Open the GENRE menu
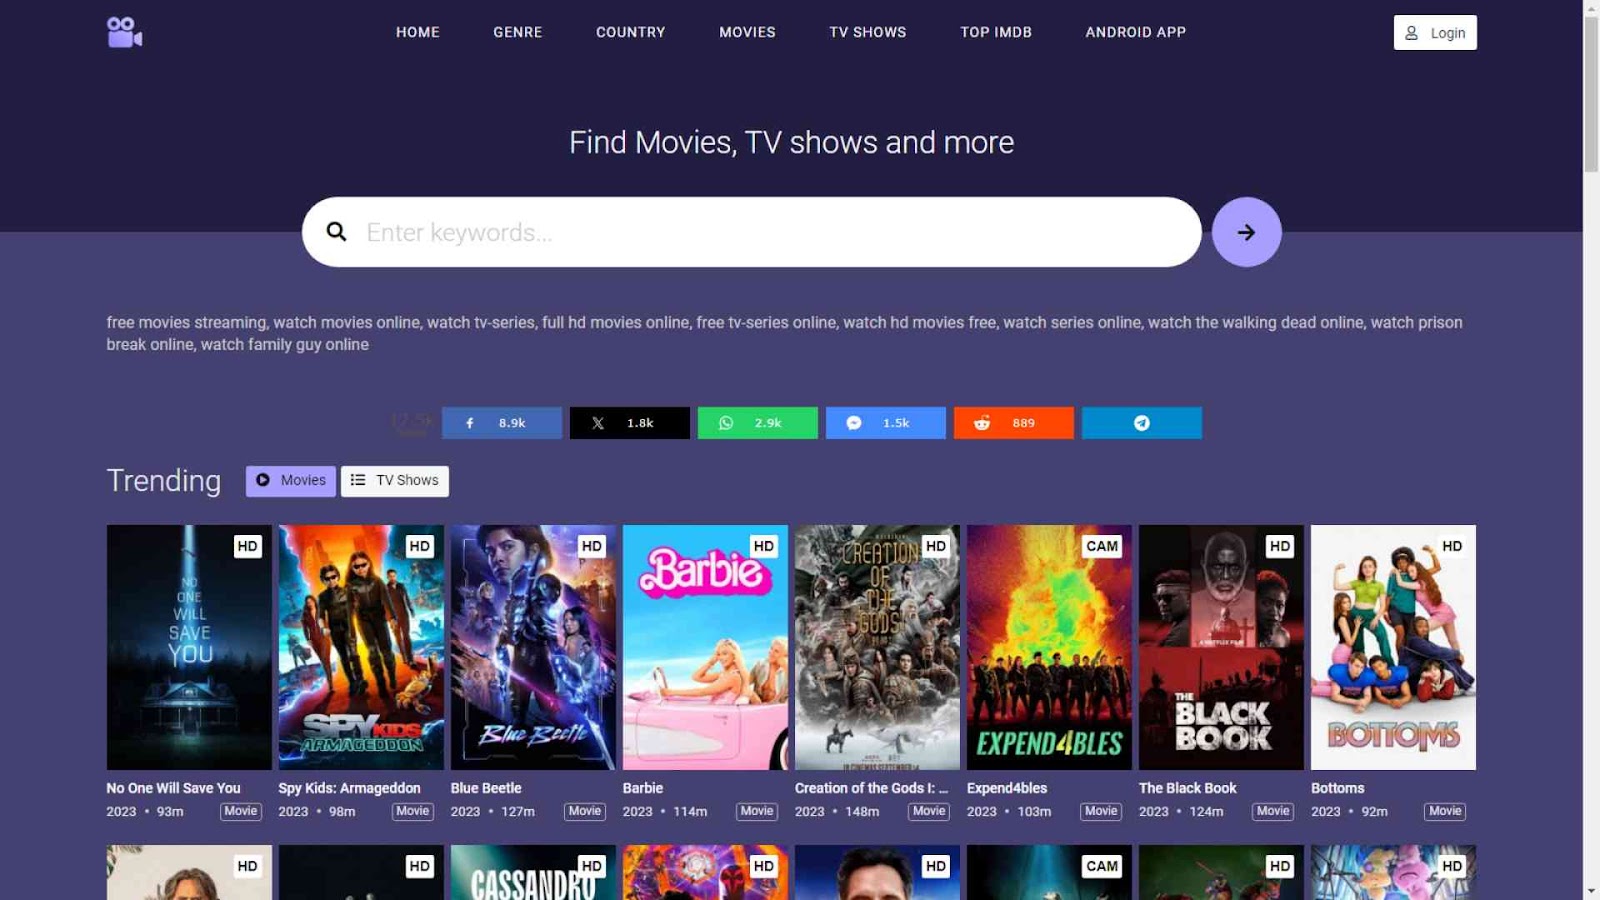The image size is (1600, 900). (x=518, y=32)
